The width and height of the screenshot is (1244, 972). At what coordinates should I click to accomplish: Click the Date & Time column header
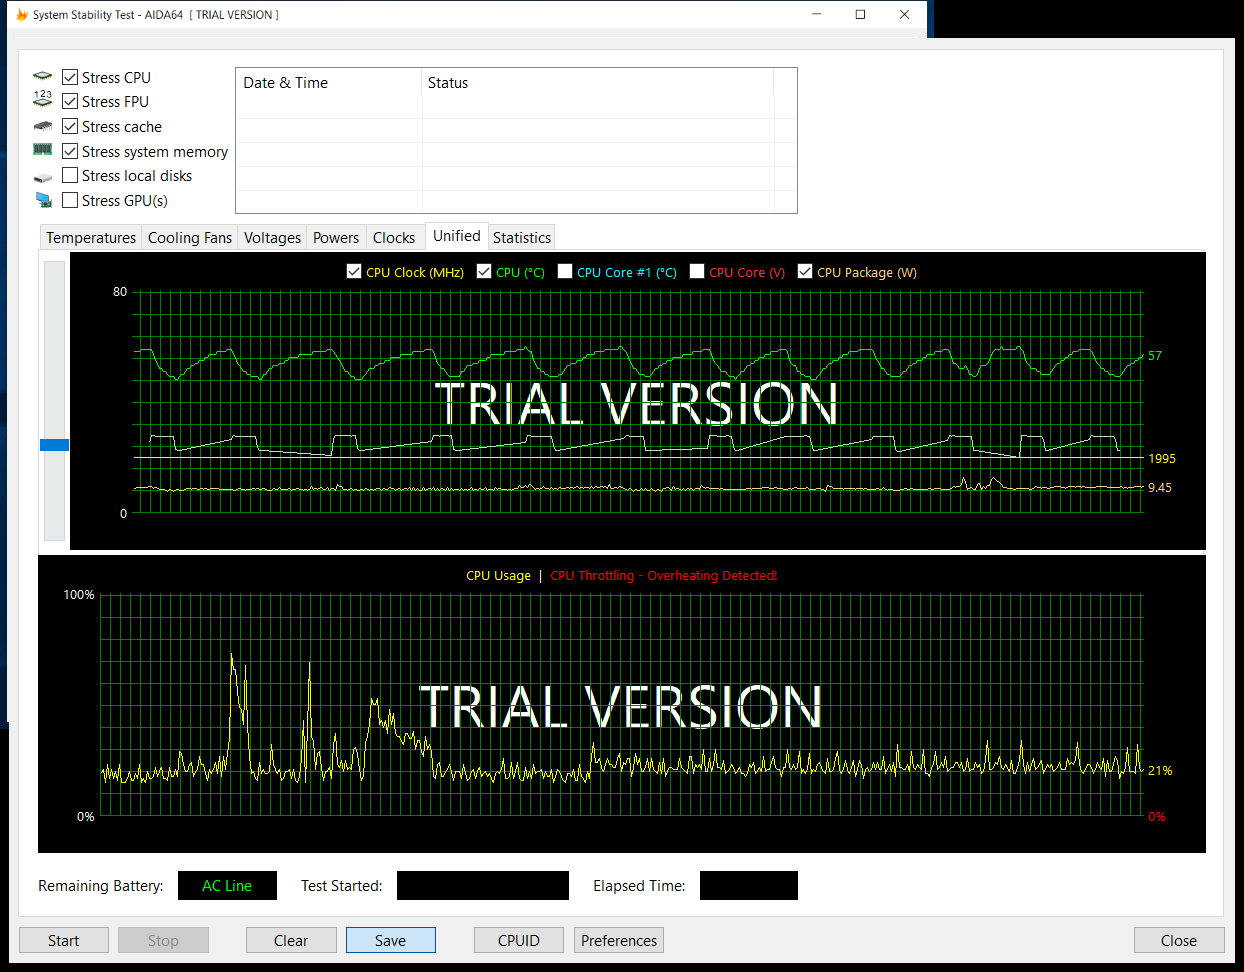329,83
